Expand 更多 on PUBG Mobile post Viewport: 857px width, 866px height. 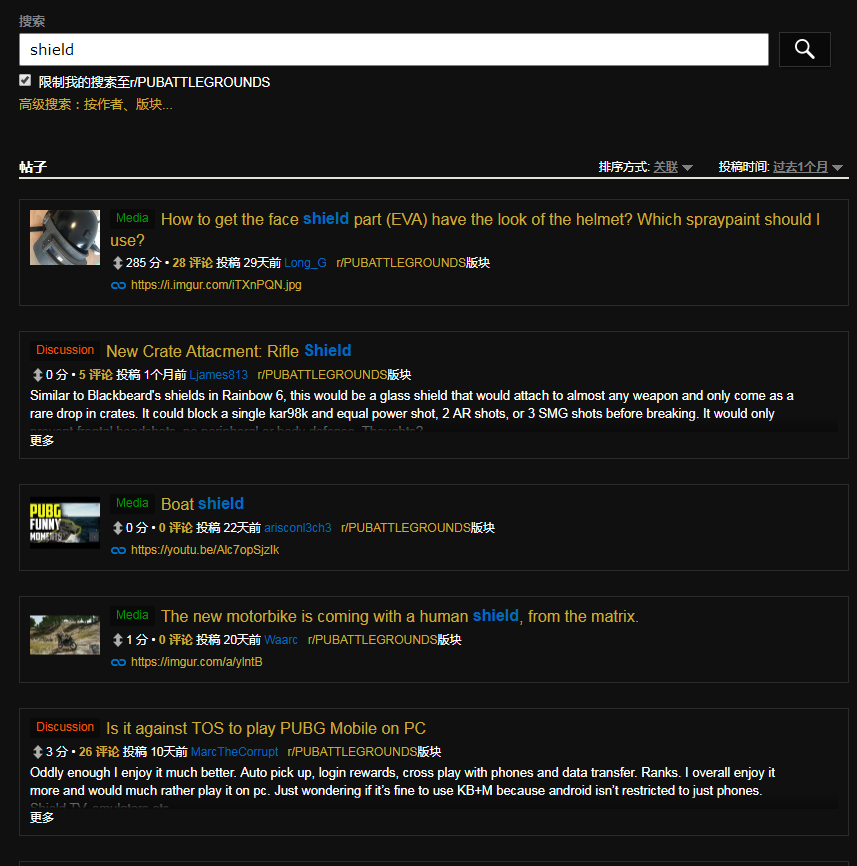point(42,818)
